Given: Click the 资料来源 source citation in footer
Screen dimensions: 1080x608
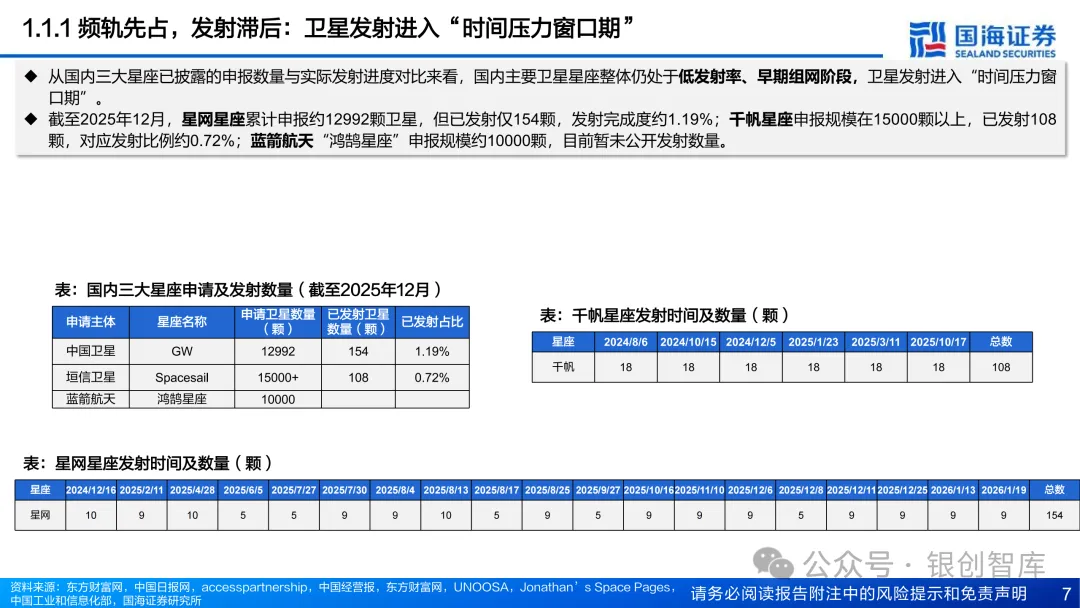Looking at the screenshot, I should tap(344, 594).
